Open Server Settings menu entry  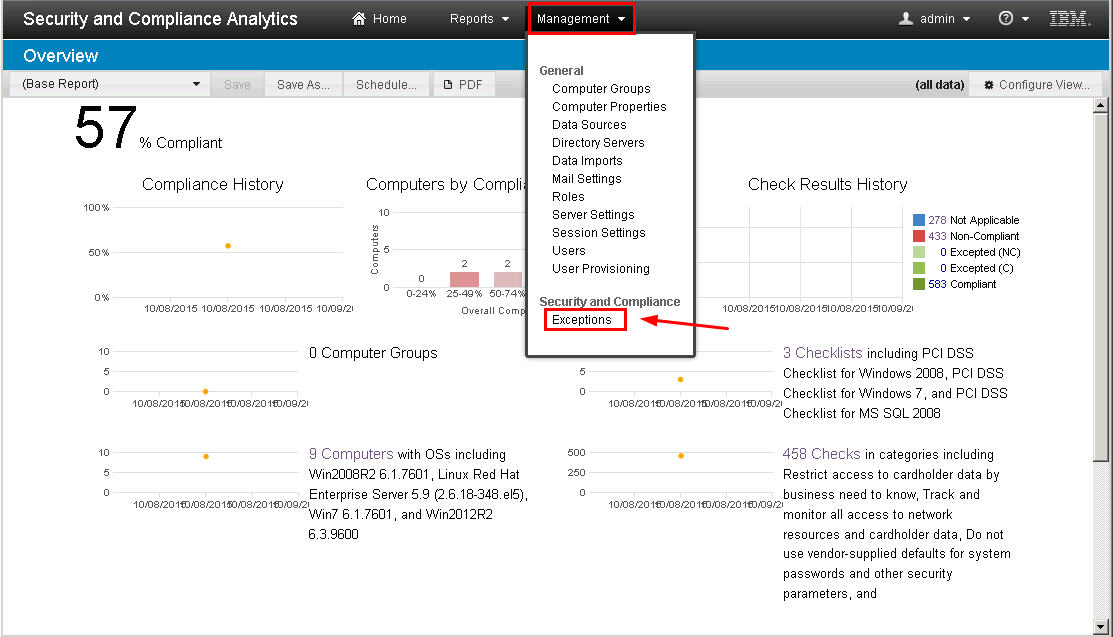pos(593,214)
